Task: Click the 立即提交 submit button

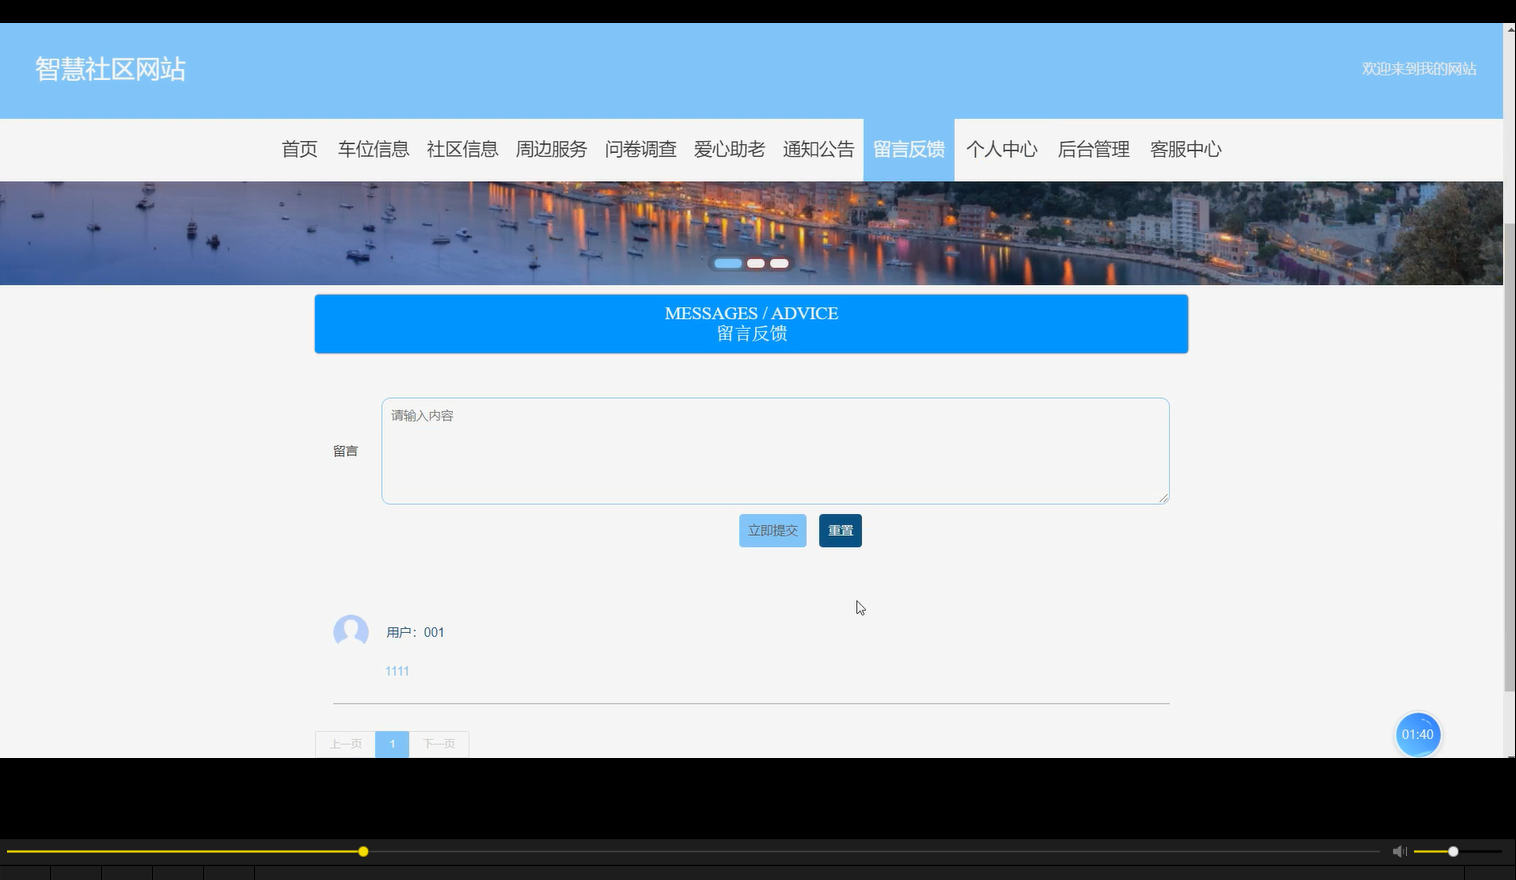Action: click(772, 530)
